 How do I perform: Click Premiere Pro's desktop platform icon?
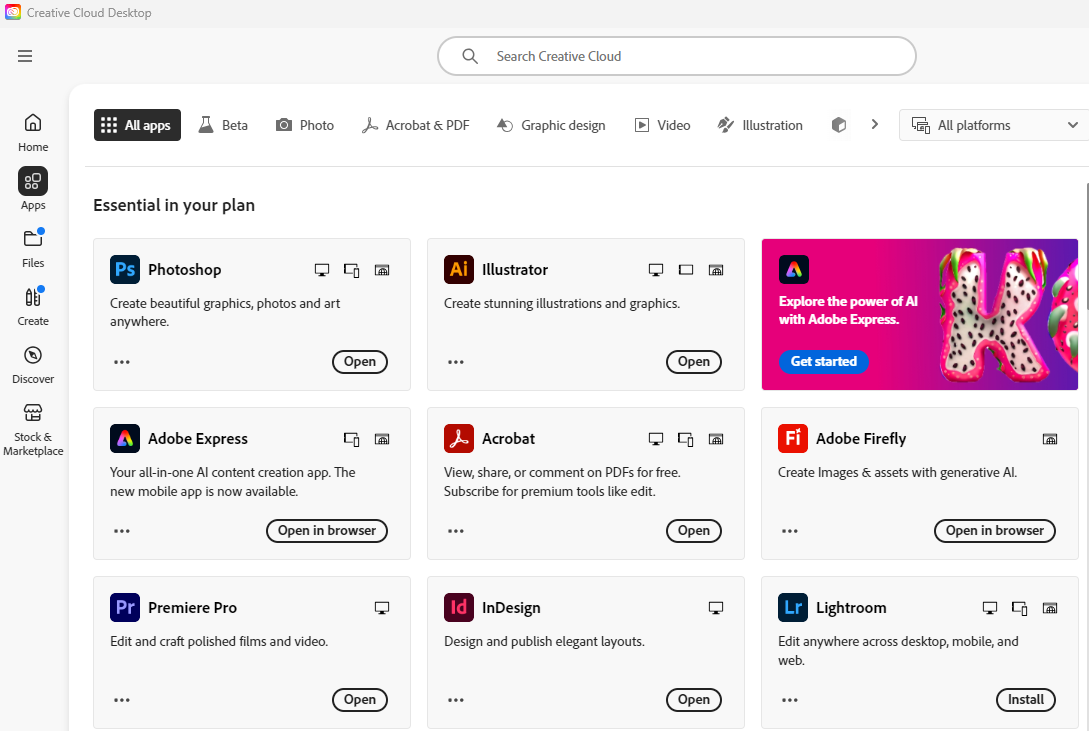click(382, 608)
